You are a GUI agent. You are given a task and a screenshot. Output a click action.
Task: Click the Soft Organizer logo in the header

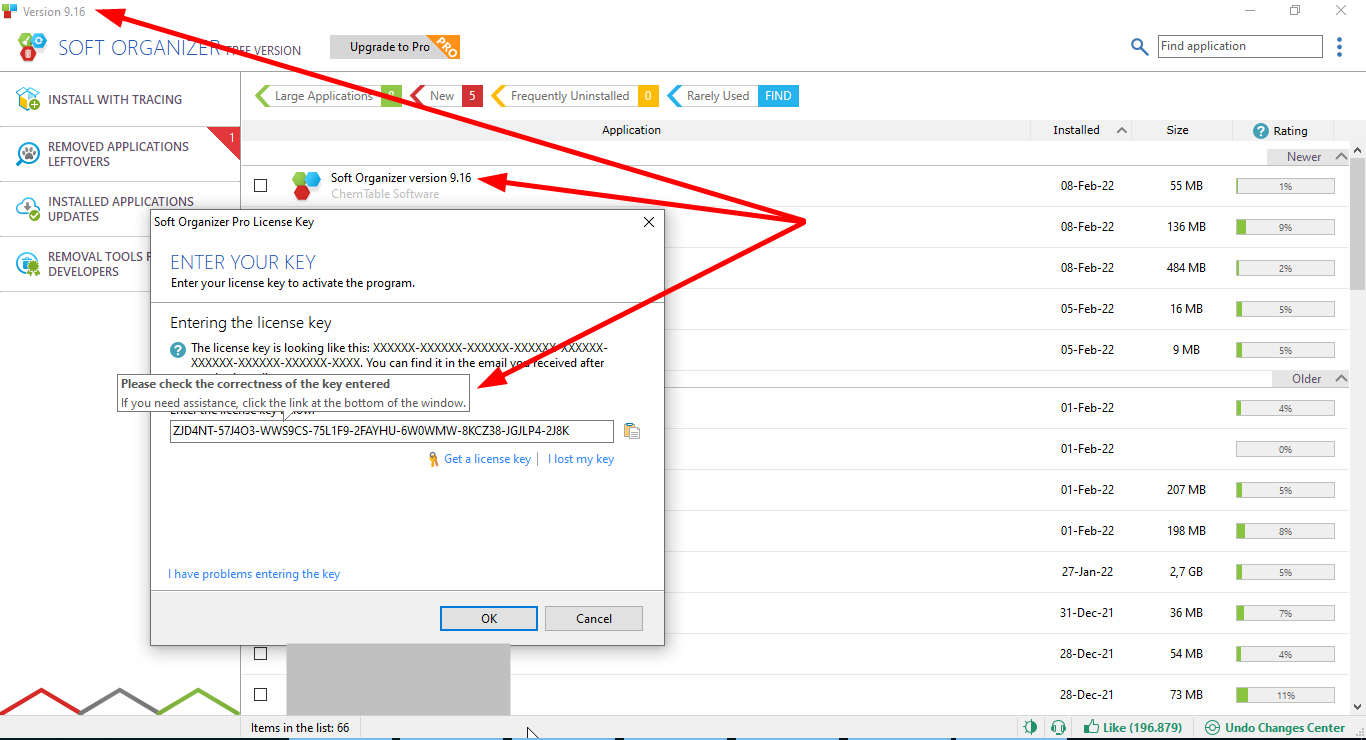point(33,47)
